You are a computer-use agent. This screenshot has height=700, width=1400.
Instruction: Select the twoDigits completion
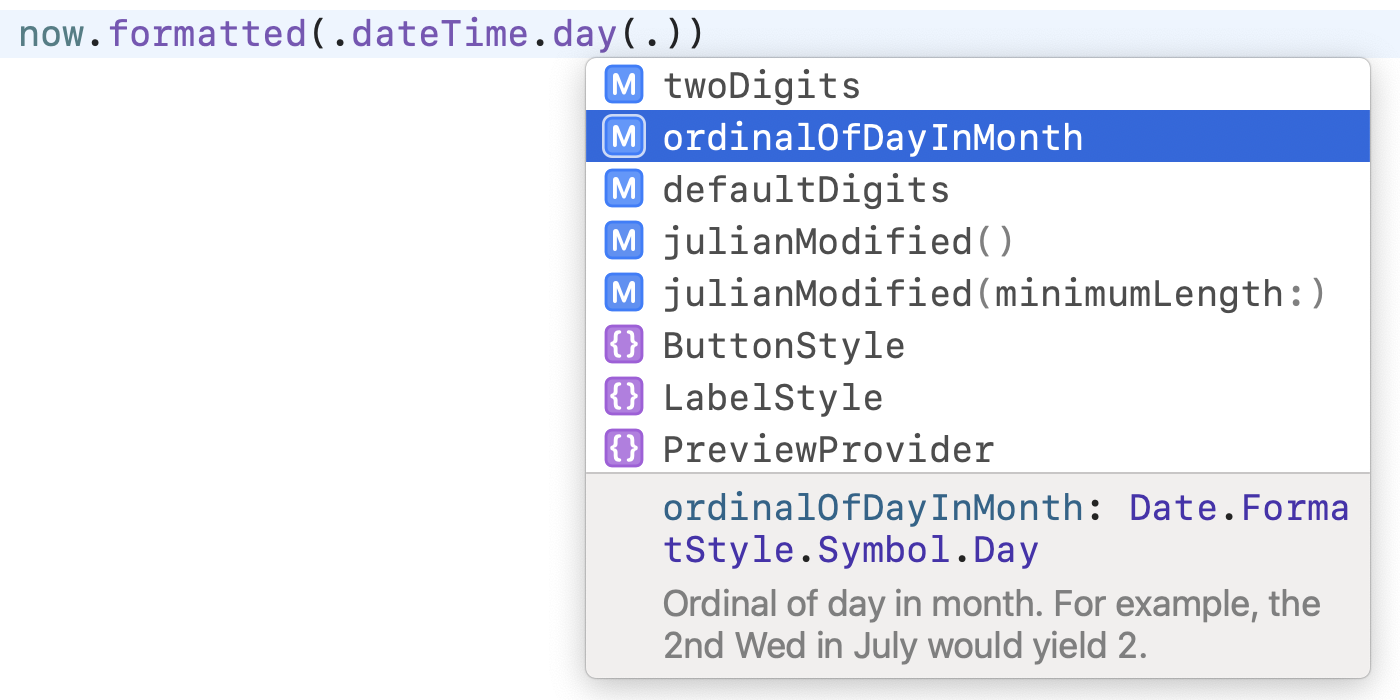761,86
